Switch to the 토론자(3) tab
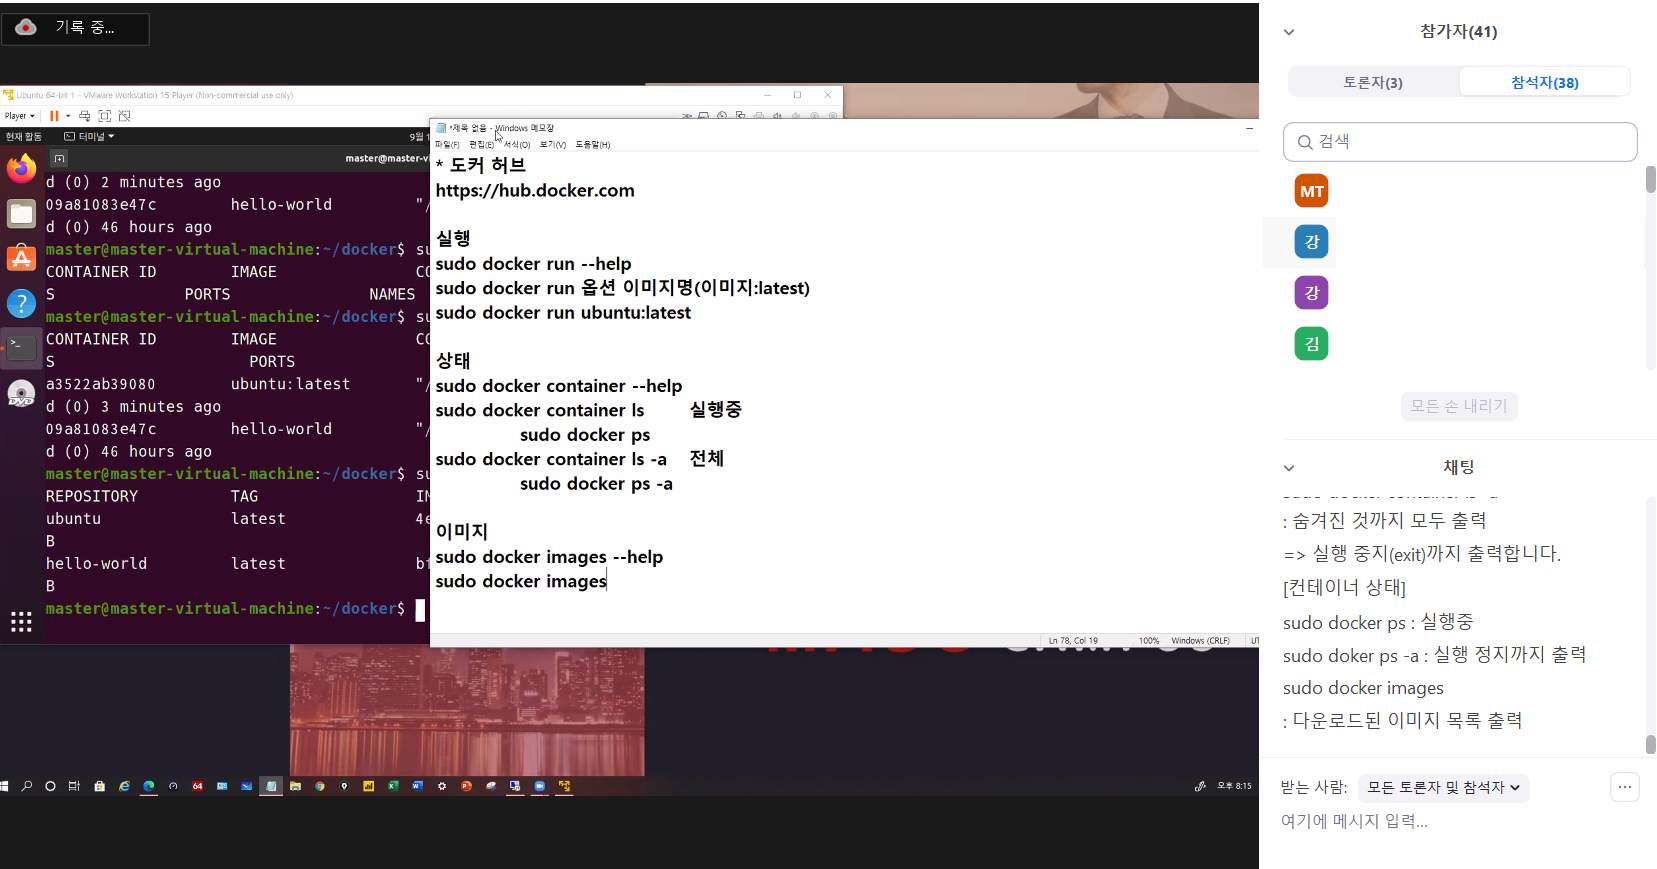Screen dimensions: 1657x869 pyautogui.click(x=1372, y=83)
